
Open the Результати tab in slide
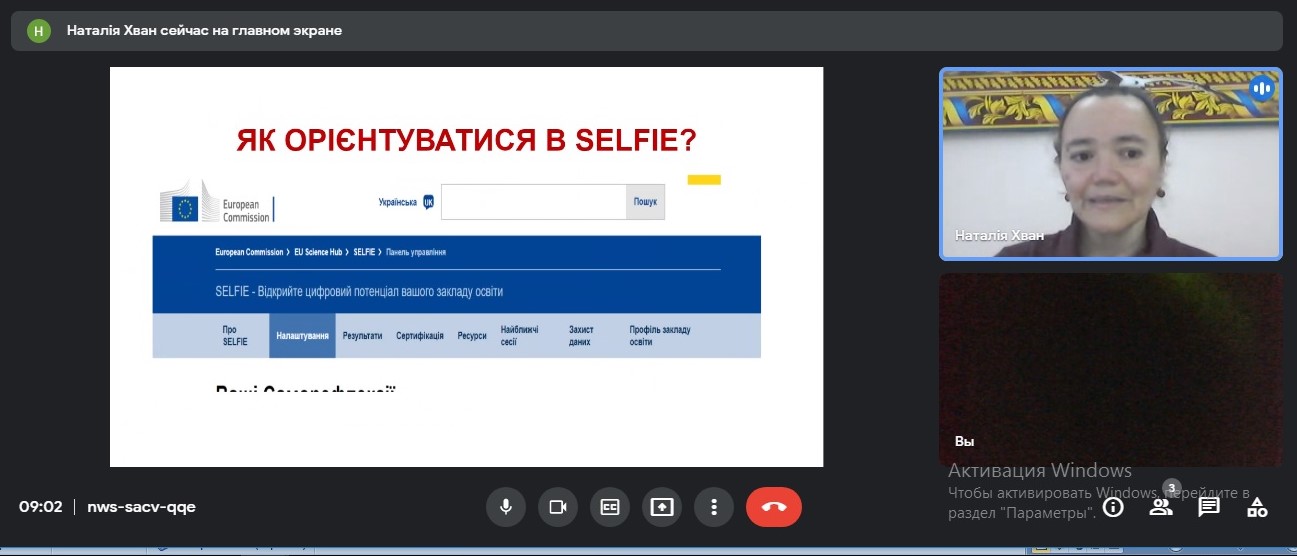click(362, 336)
